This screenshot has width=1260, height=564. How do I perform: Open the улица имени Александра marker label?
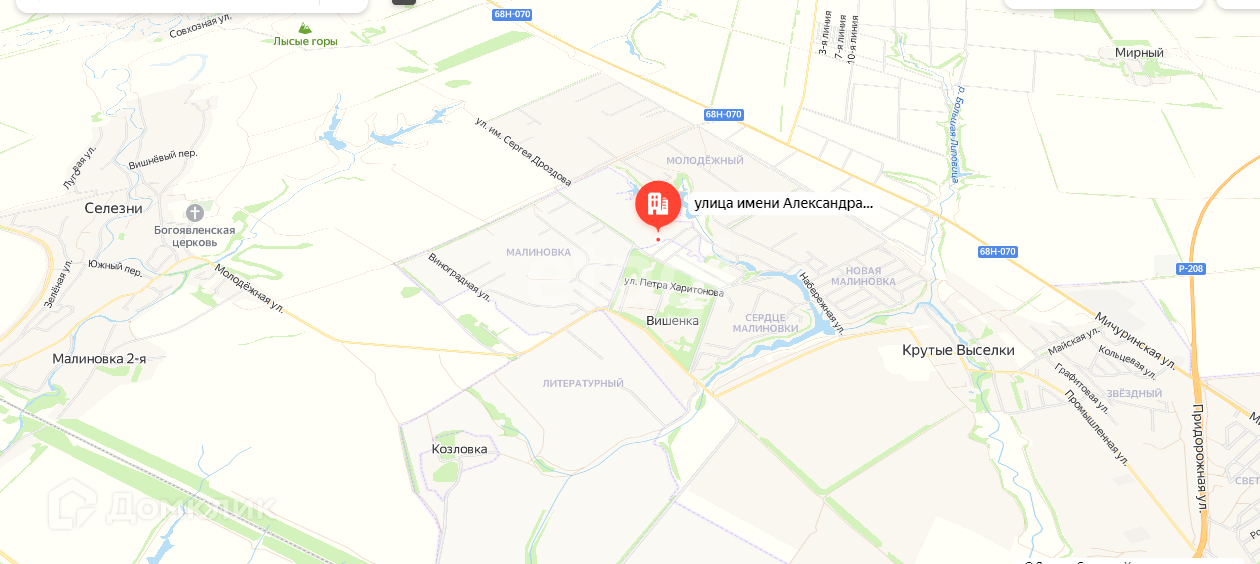pos(783,203)
